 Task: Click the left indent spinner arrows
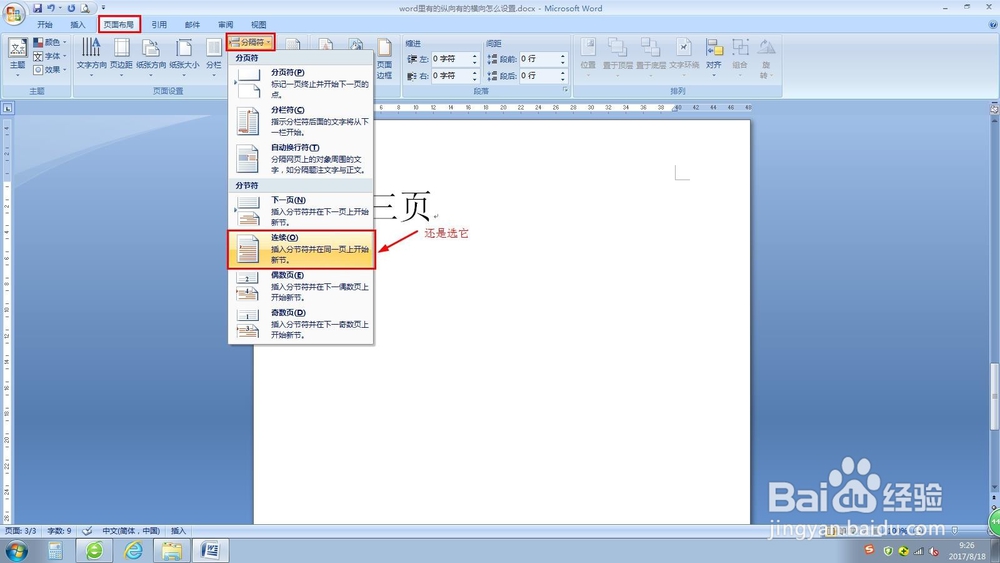[x=475, y=59]
